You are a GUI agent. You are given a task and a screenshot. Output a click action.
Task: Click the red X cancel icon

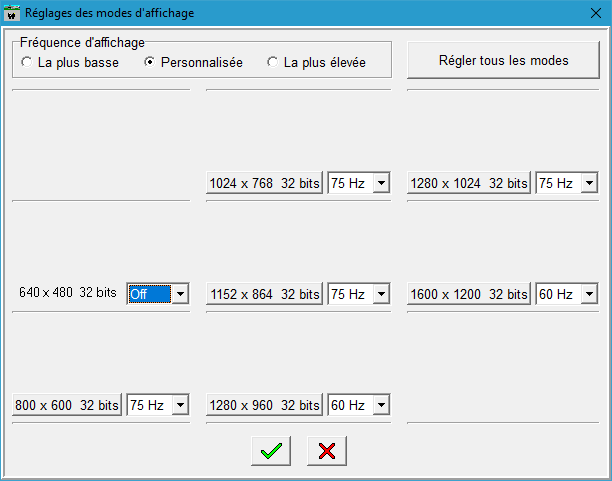tap(326, 451)
